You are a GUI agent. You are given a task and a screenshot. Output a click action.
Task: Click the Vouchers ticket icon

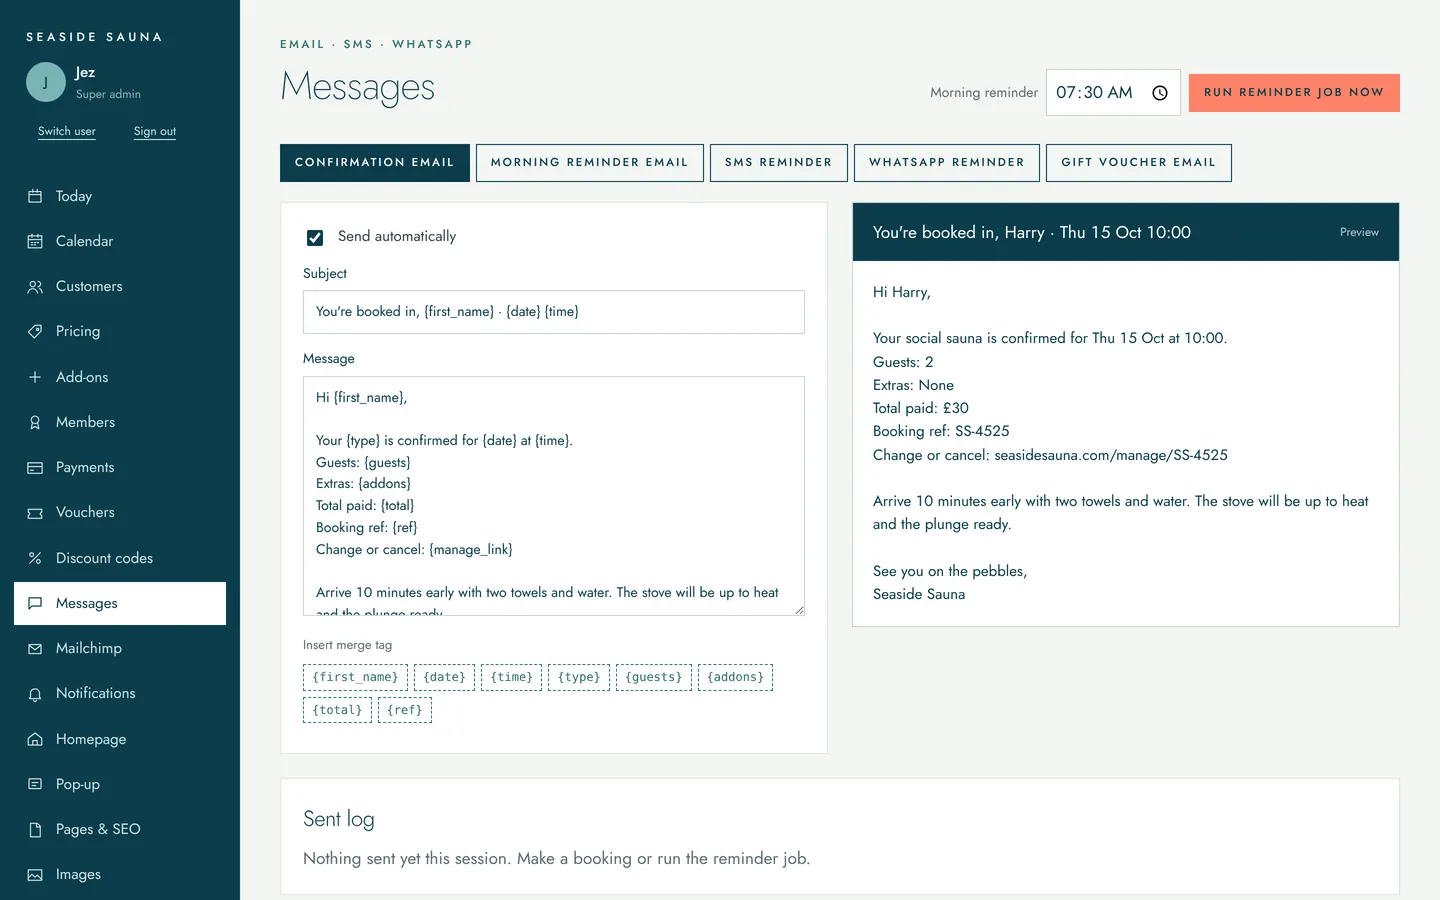[x=35, y=512]
